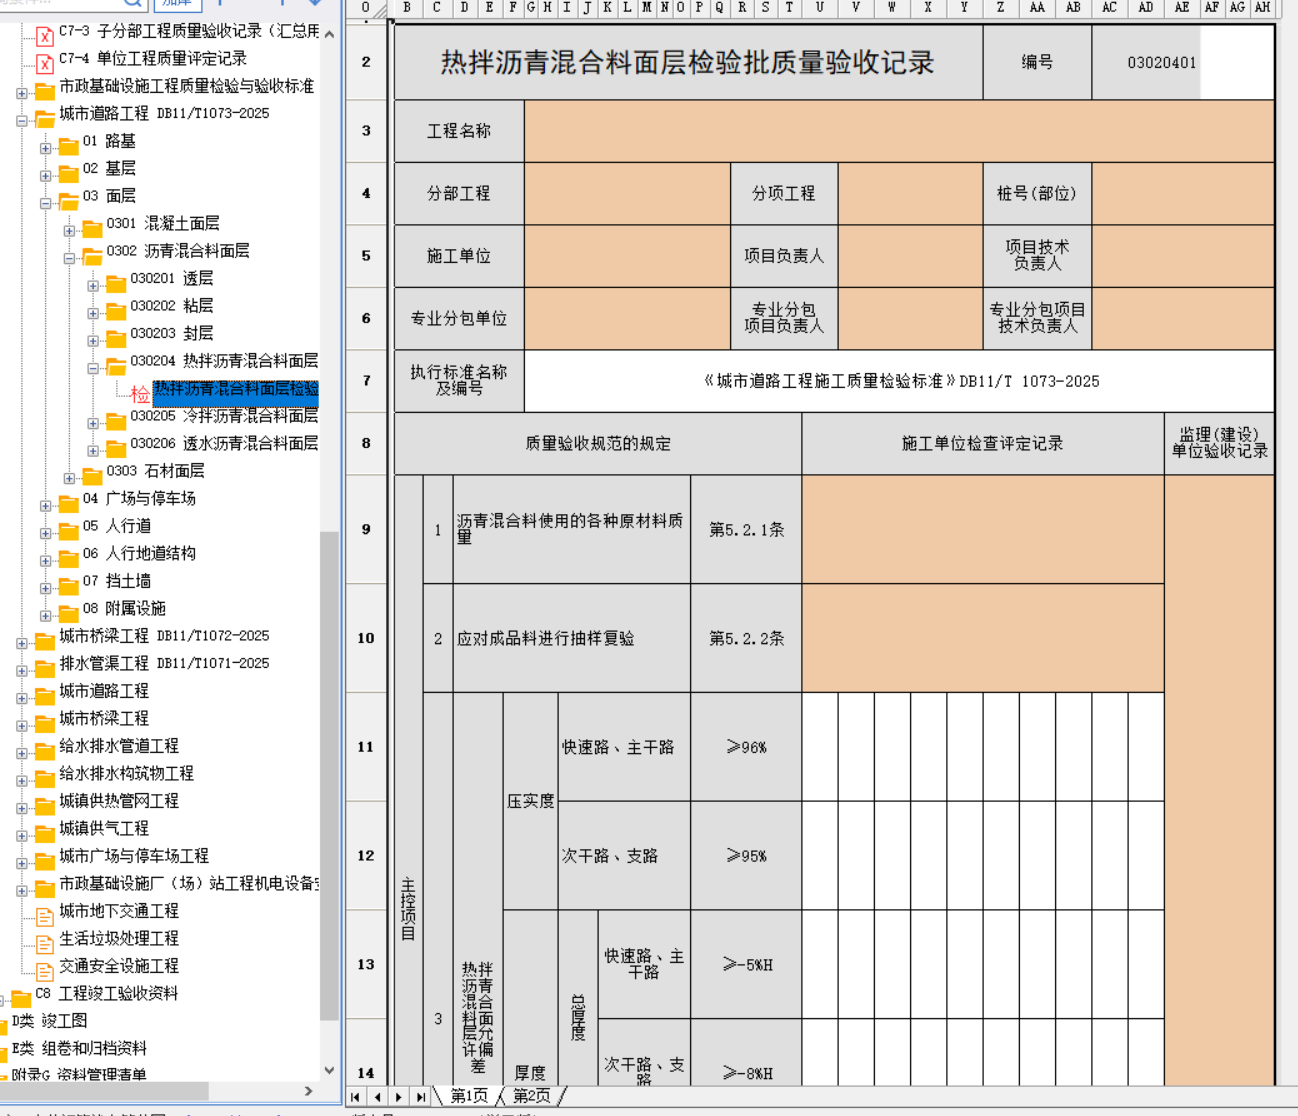Click the tree panel scroll-down arrow
This screenshot has height=1116, width=1298.
[329, 1070]
